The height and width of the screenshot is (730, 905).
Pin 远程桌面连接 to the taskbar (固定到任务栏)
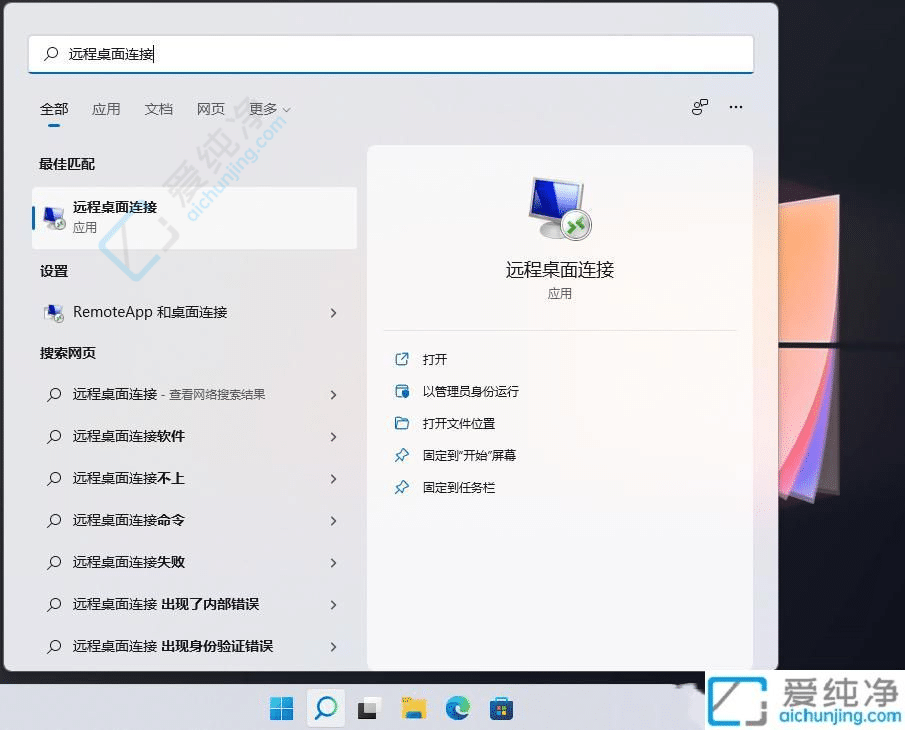460,487
